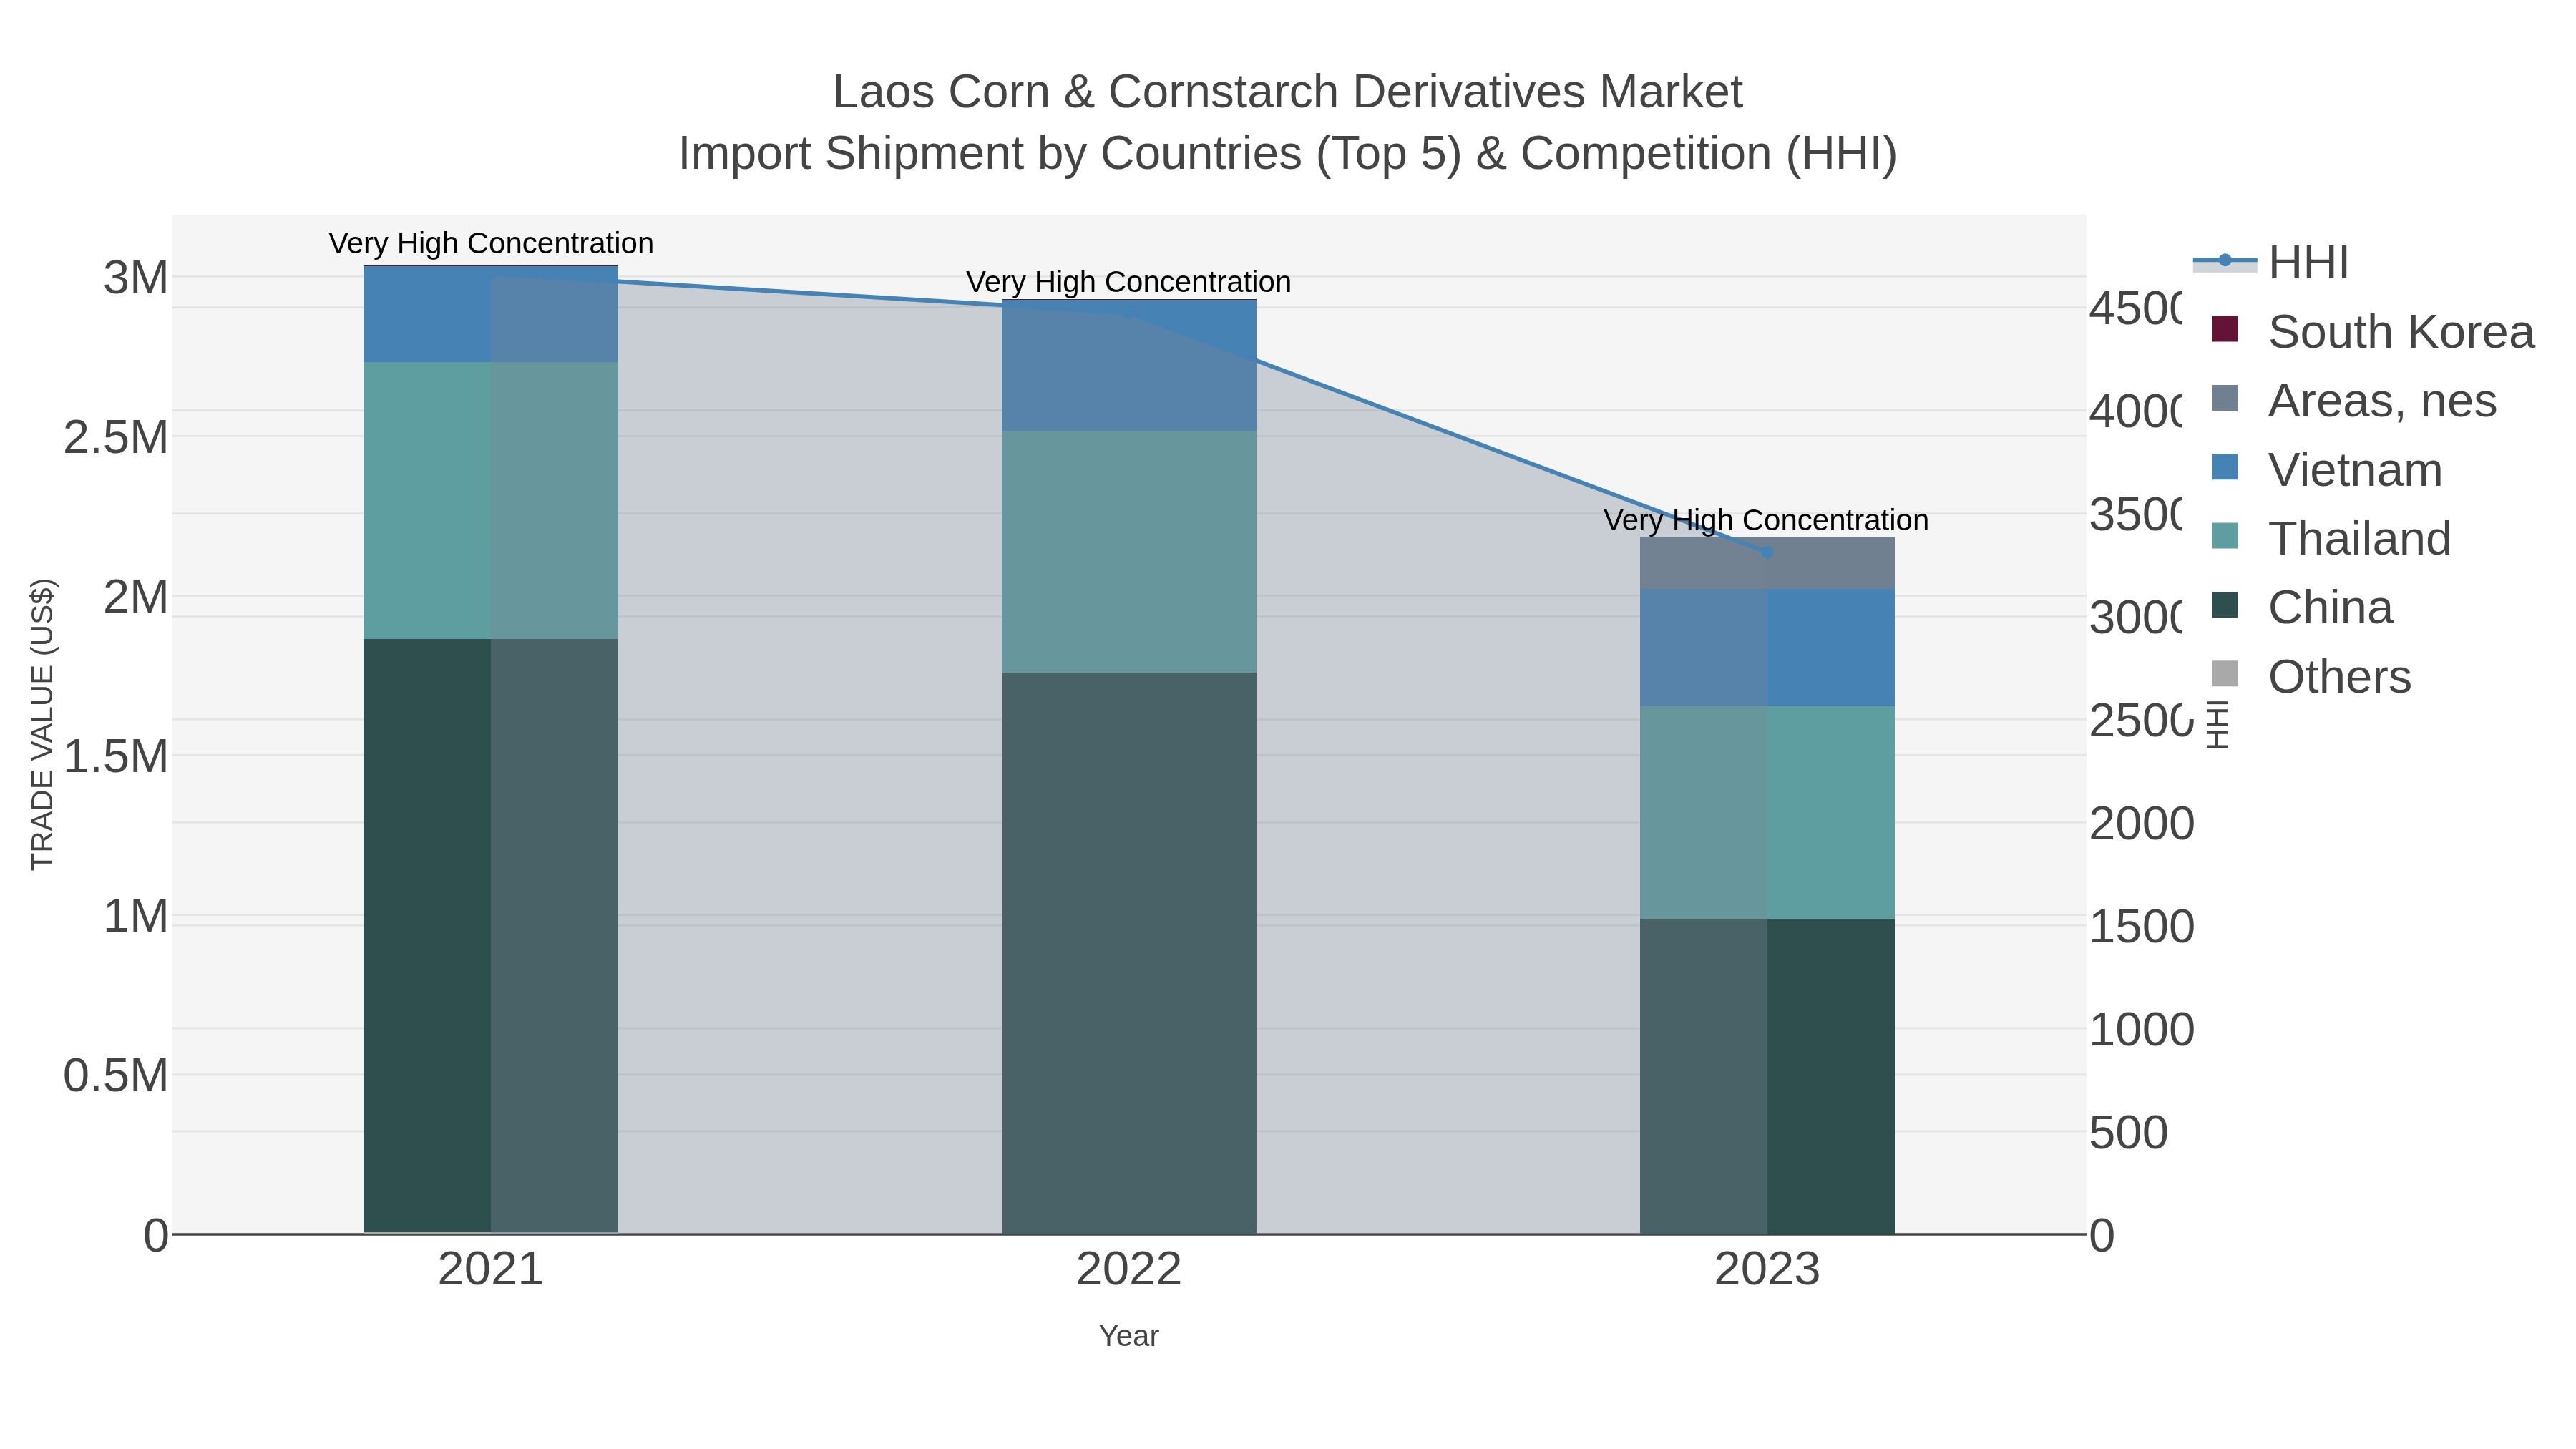Image resolution: width=2576 pixels, height=1449 pixels.
Task: Click the South Korea maroon legend swatch
Action: [x=2225, y=329]
